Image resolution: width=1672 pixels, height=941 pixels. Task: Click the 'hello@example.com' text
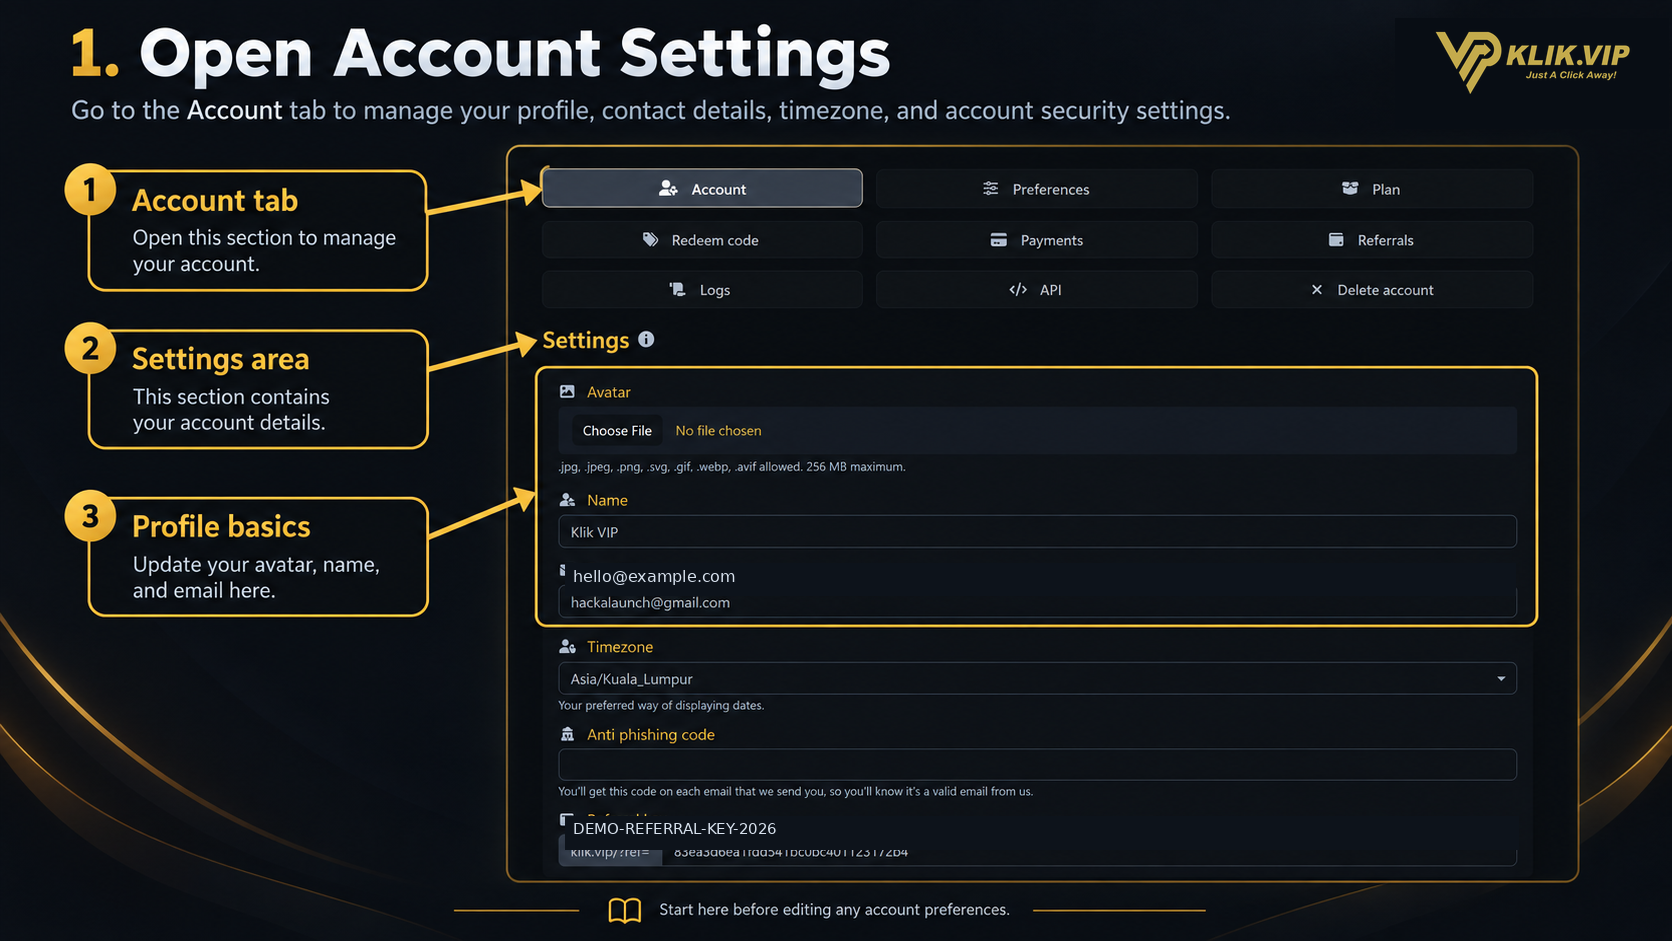(x=654, y=576)
